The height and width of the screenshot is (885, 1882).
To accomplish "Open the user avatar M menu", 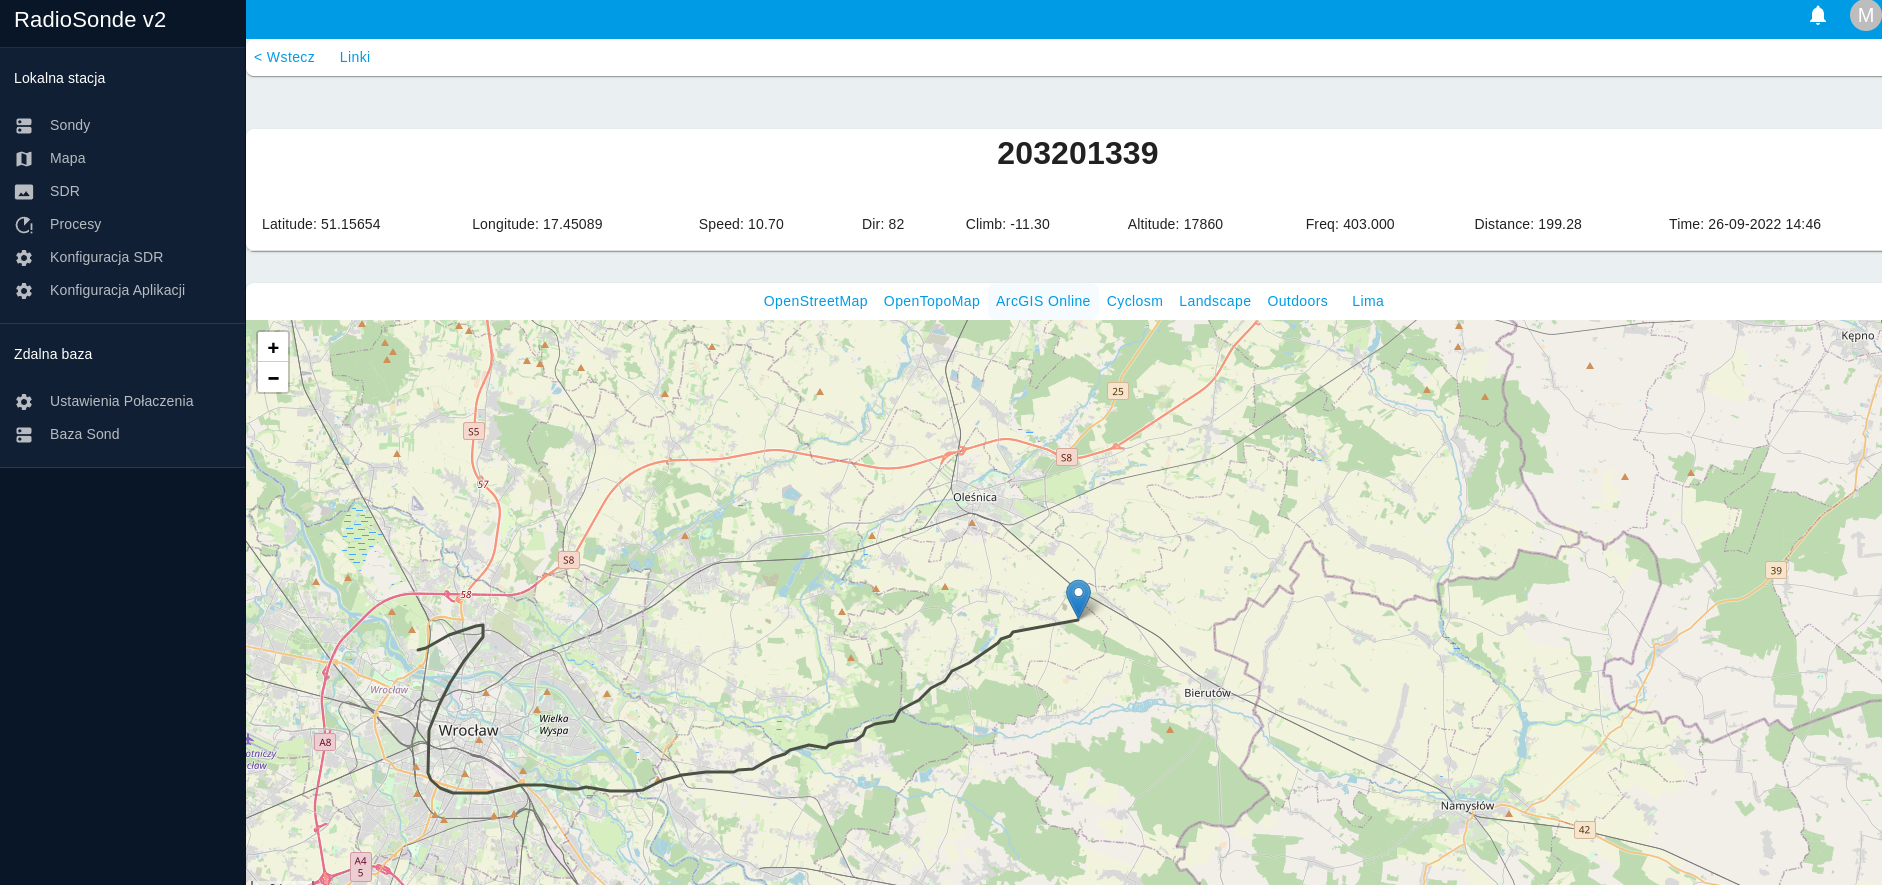I will [x=1865, y=15].
